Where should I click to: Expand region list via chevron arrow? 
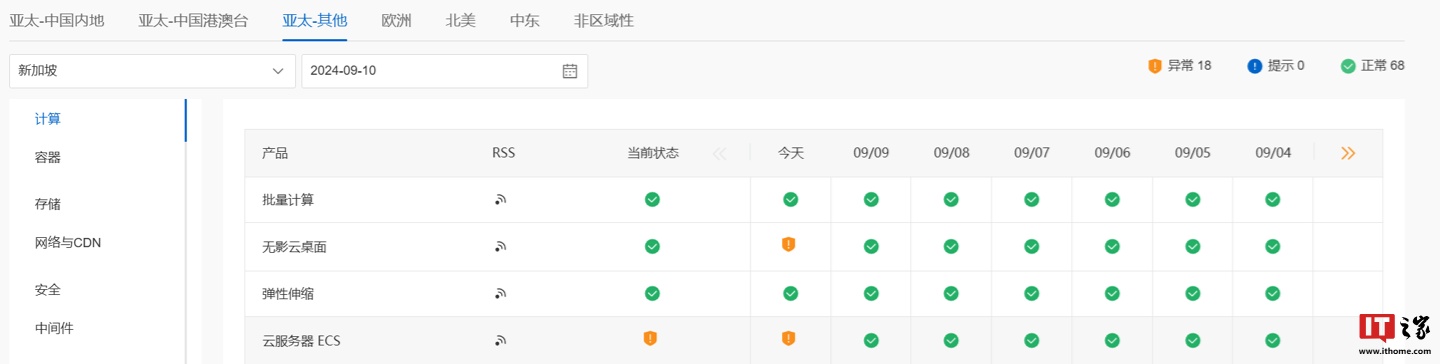tap(278, 71)
